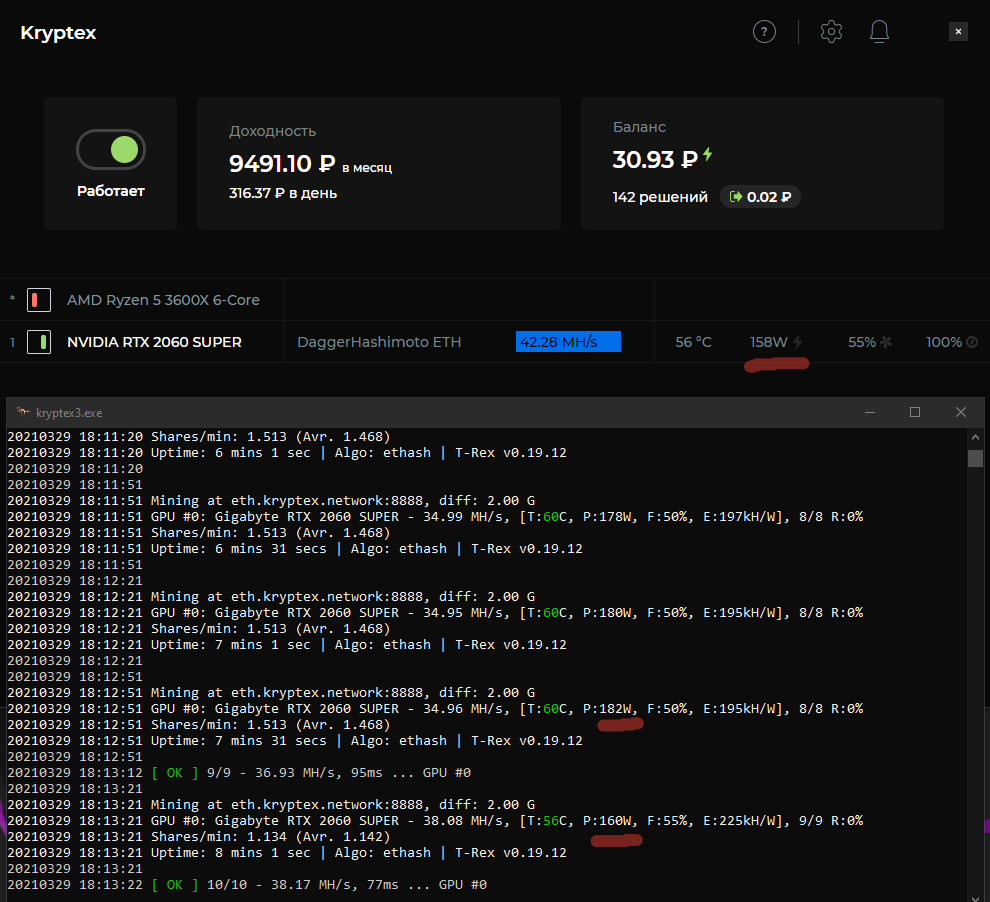Click the console line showing 9/9 - 36.93 MH/s
Viewport: 990px width, 902px height.
pos(239,773)
